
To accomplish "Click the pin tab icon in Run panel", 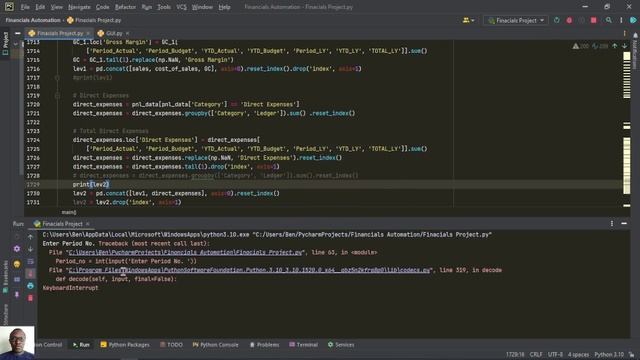I will [17, 294].
